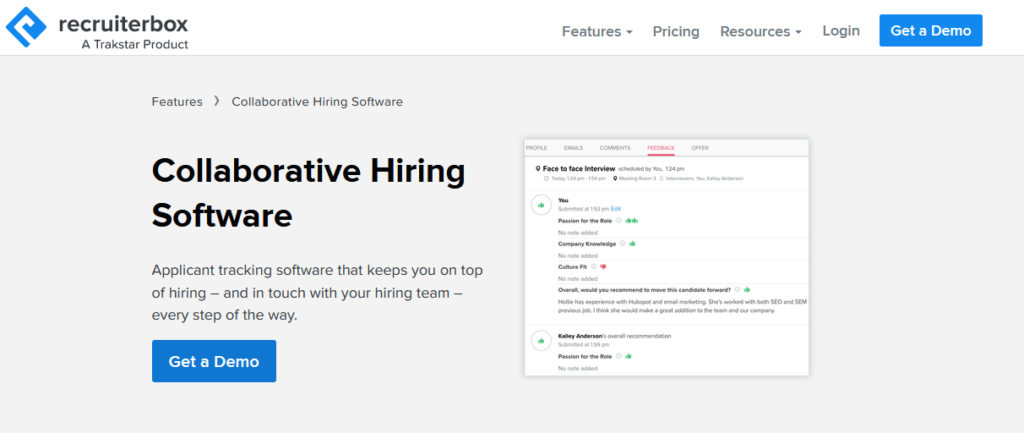1024x433 pixels.
Task: Click Get a Demo in the header
Action: (931, 31)
